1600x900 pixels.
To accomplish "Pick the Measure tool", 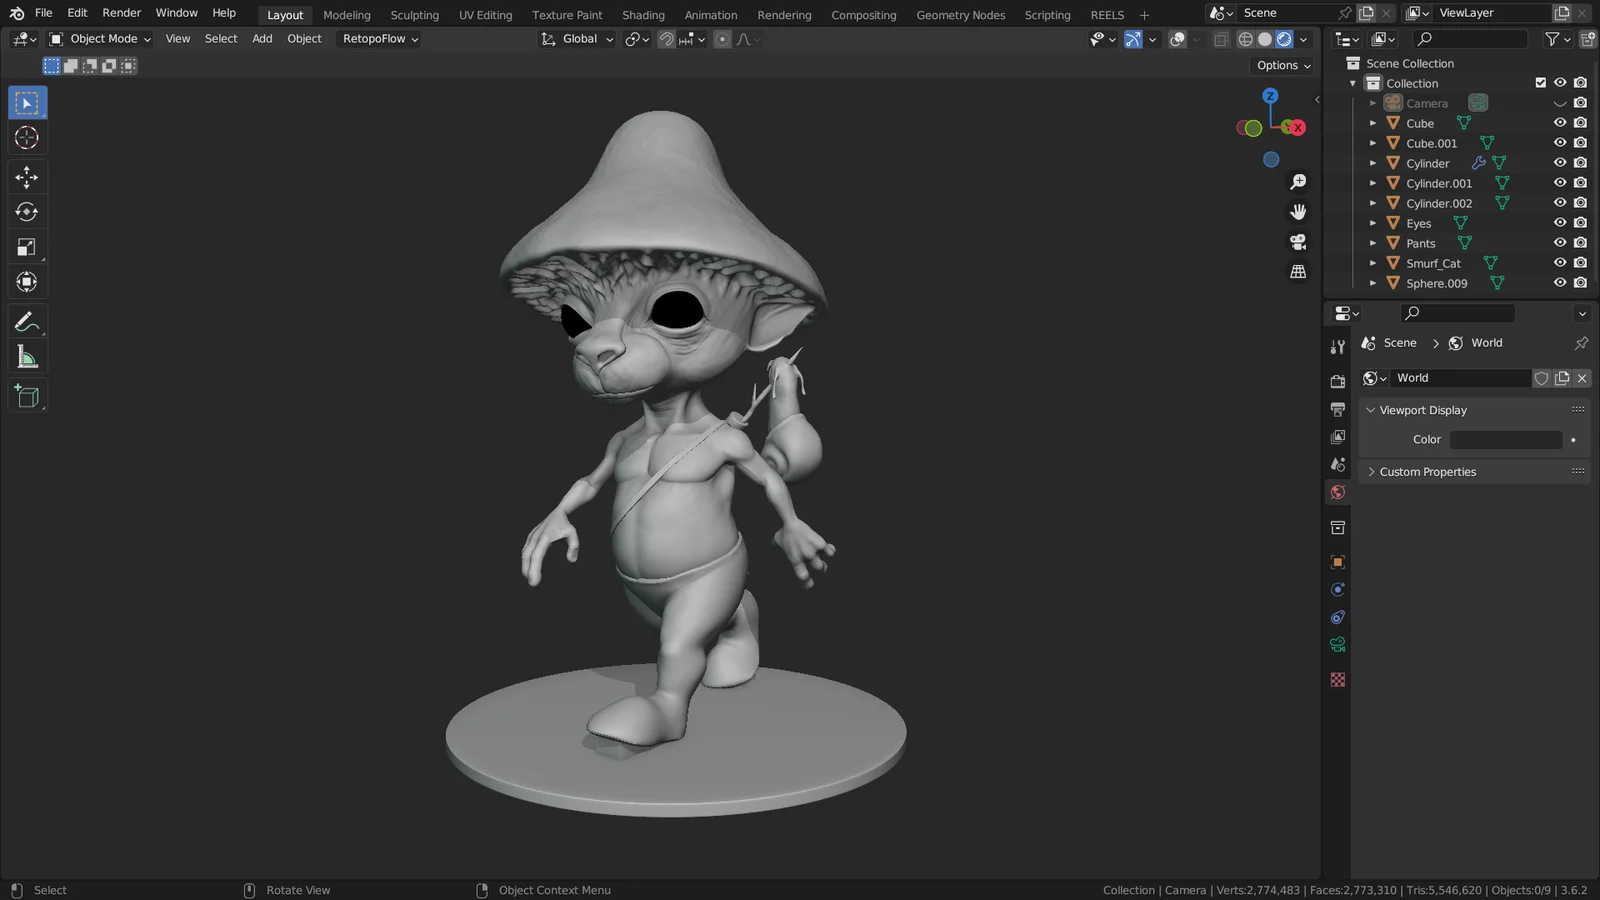I will (x=27, y=358).
